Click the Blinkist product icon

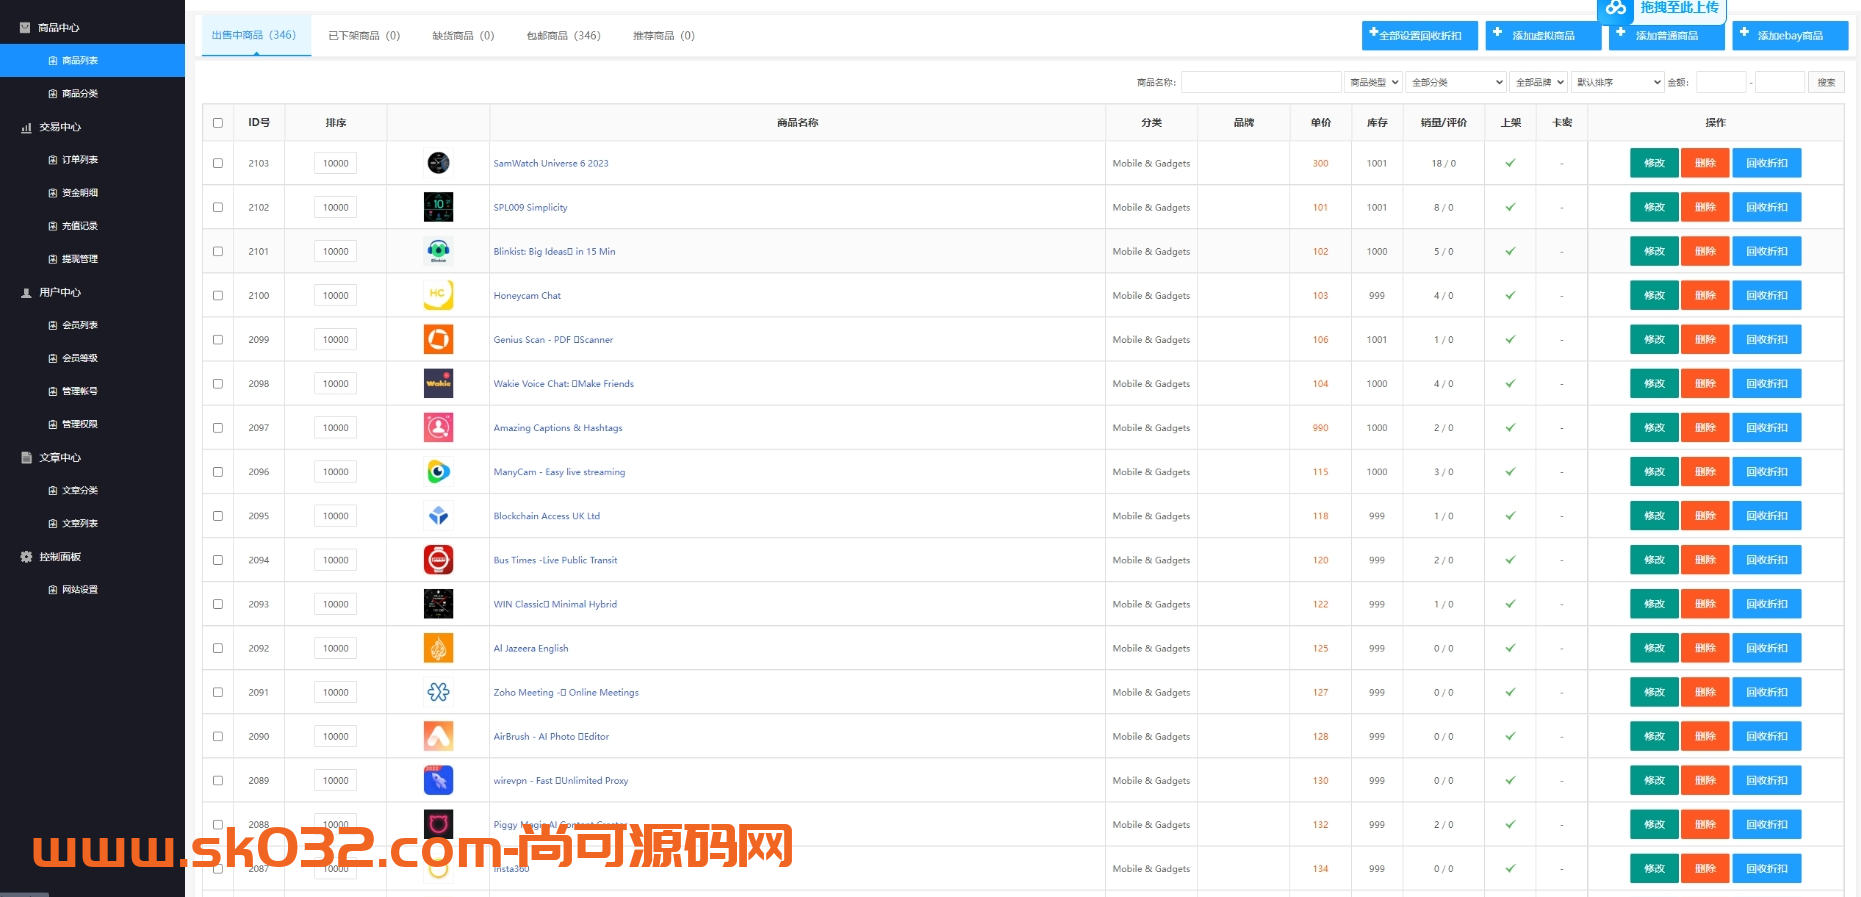point(438,251)
